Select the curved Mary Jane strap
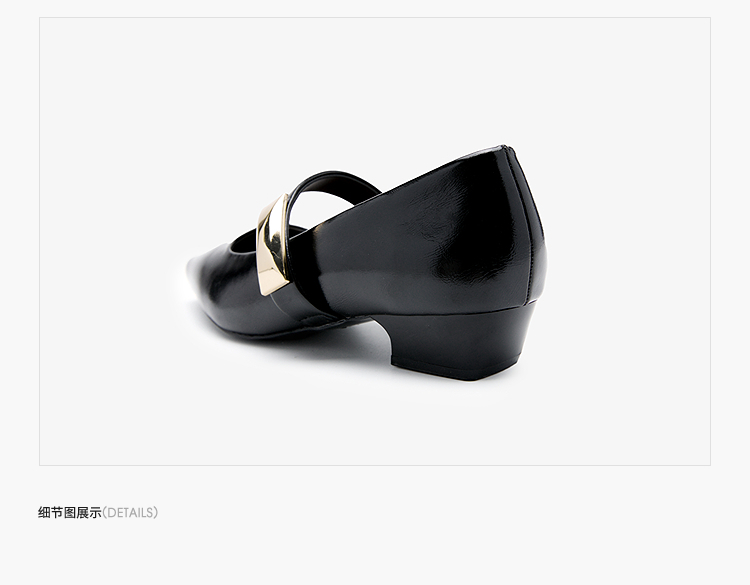The width and height of the screenshot is (750, 585). click(330, 189)
